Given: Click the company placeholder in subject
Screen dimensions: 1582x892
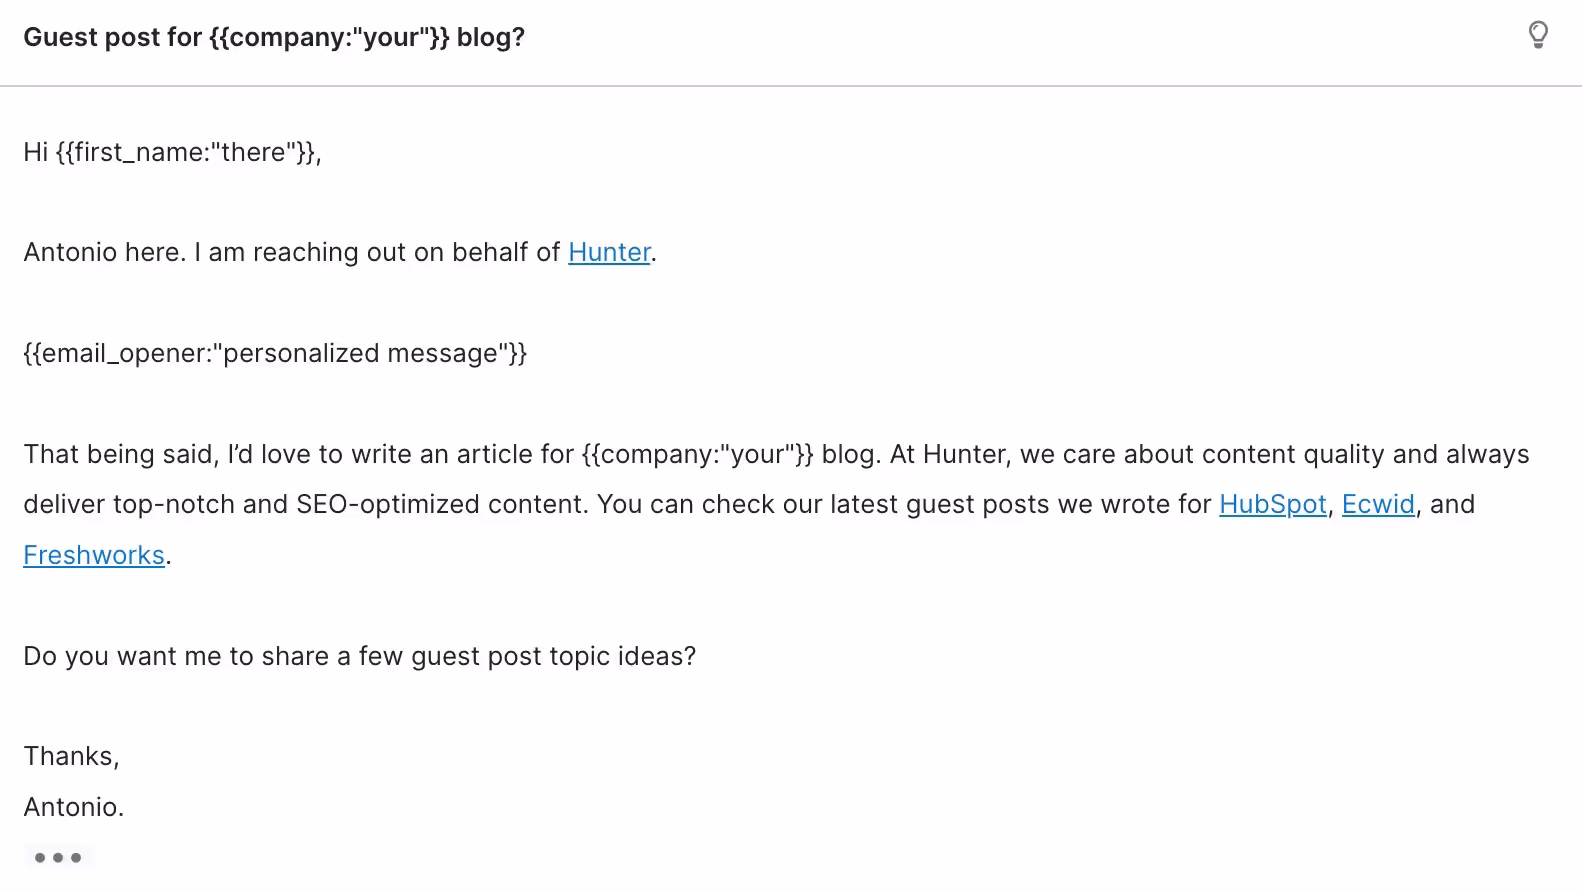Looking at the screenshot, I should pyautogui.click(x=329, y=37).
